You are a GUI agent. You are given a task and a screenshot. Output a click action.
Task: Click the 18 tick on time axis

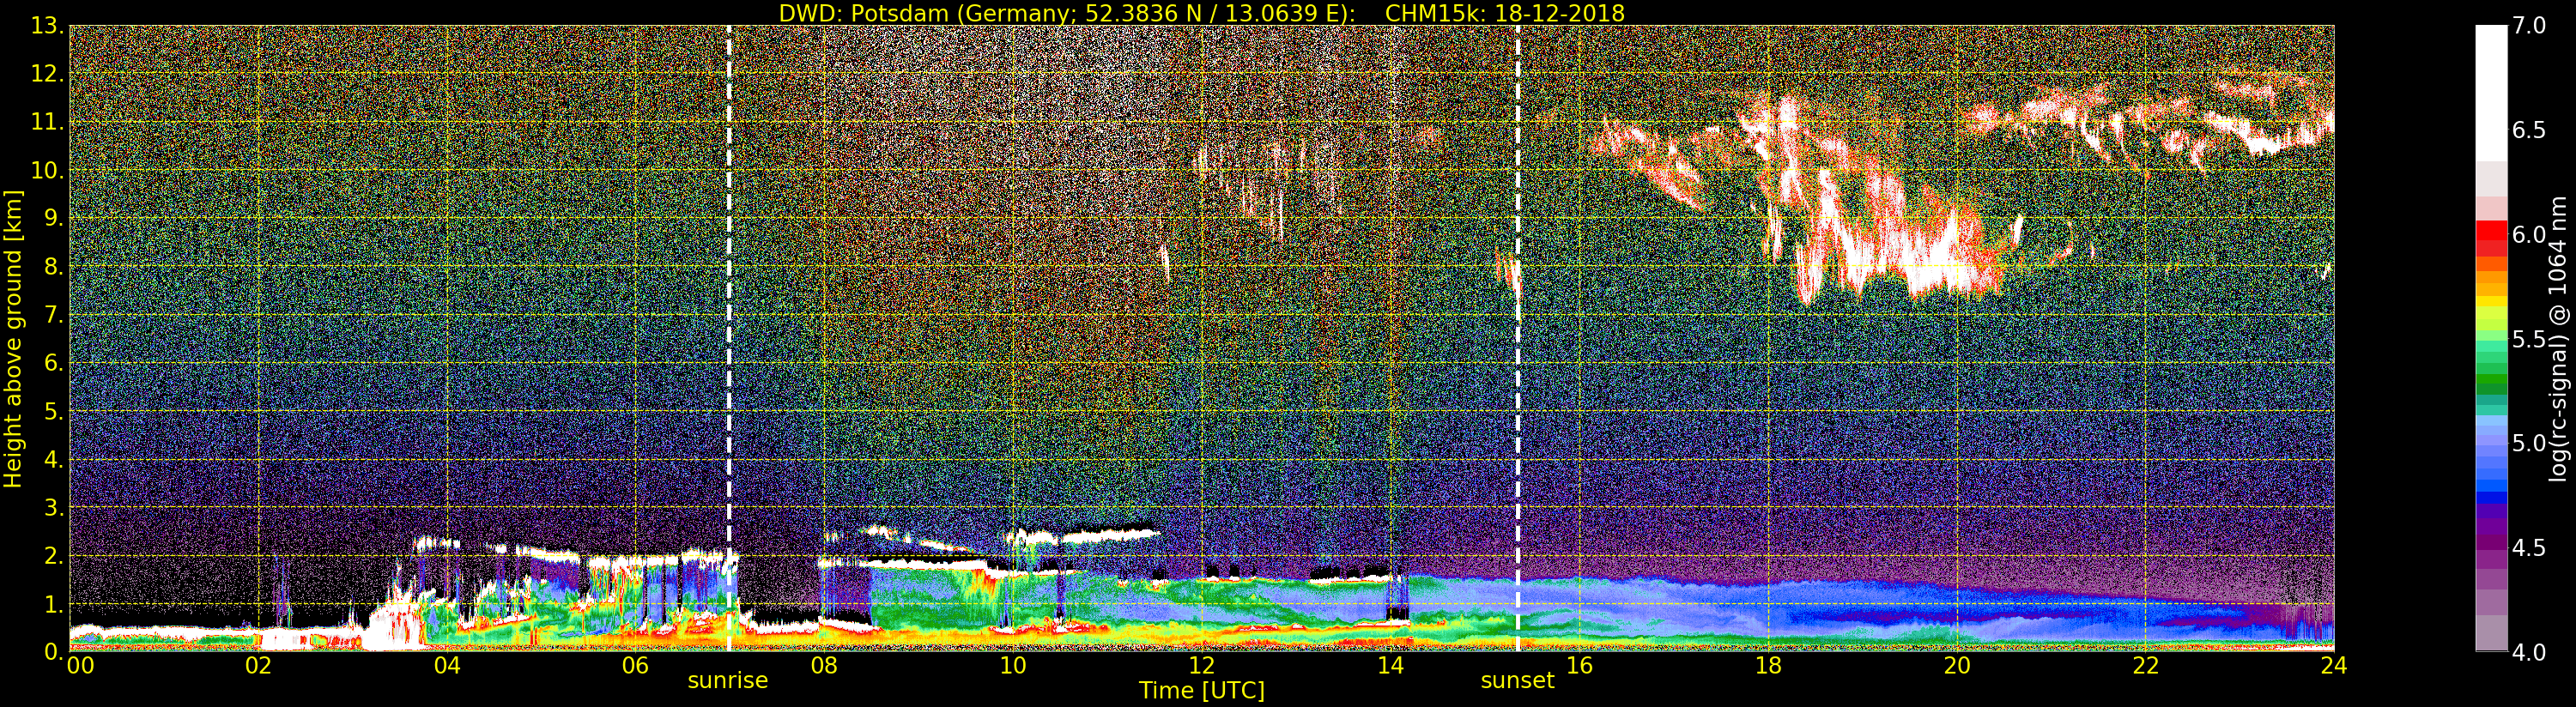(x=1768, y=665)
